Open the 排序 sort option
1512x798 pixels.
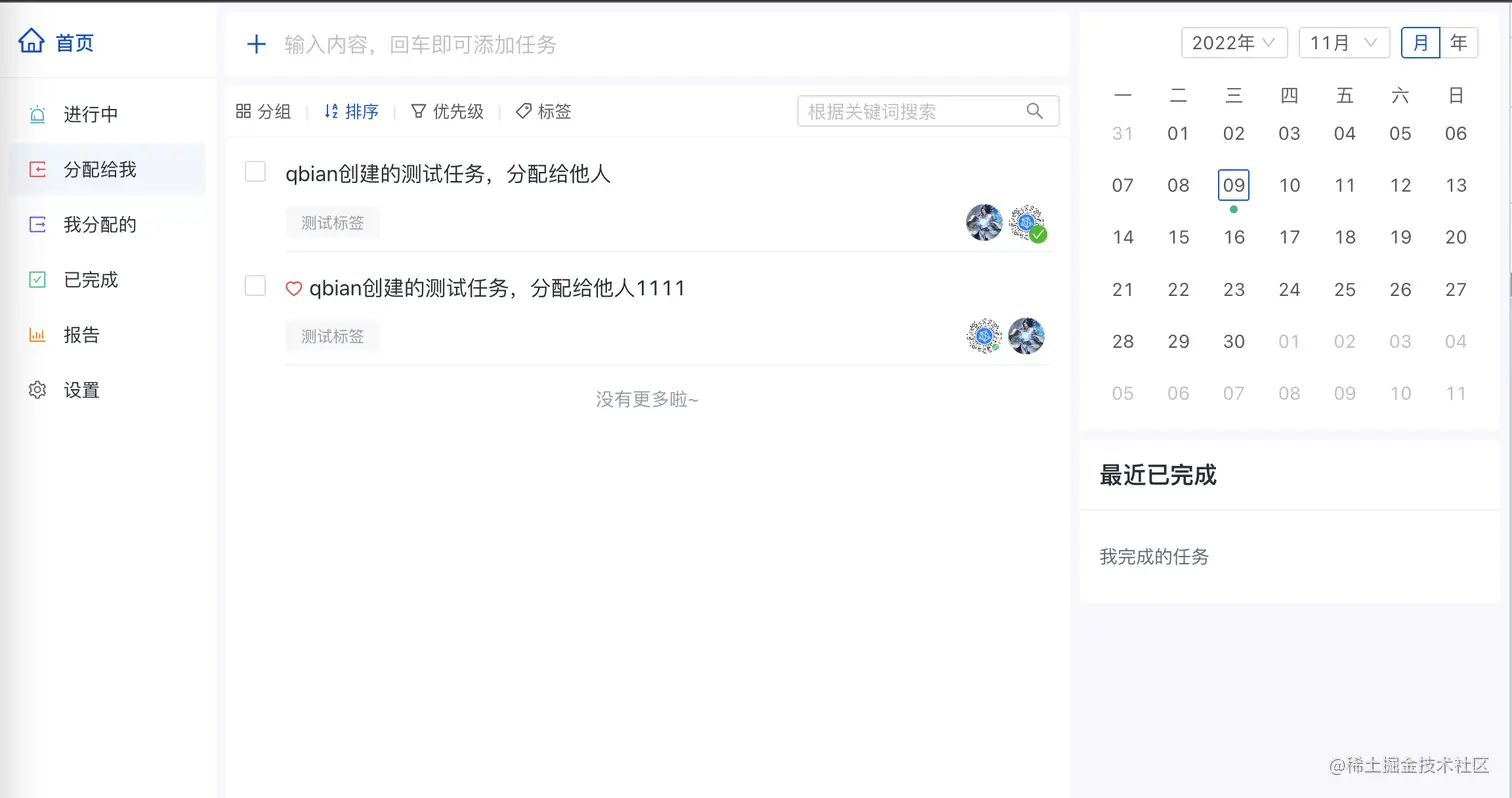tap(352, 112)
